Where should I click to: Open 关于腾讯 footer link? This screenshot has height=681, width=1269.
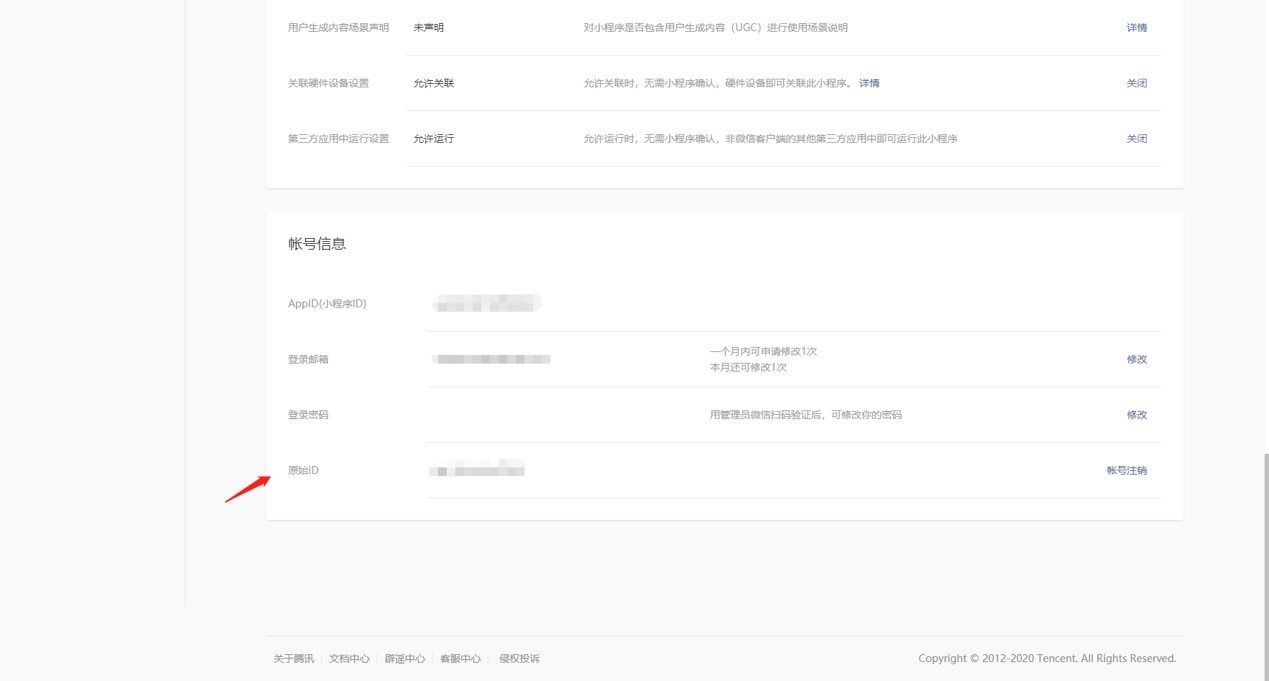pos(294,659)
